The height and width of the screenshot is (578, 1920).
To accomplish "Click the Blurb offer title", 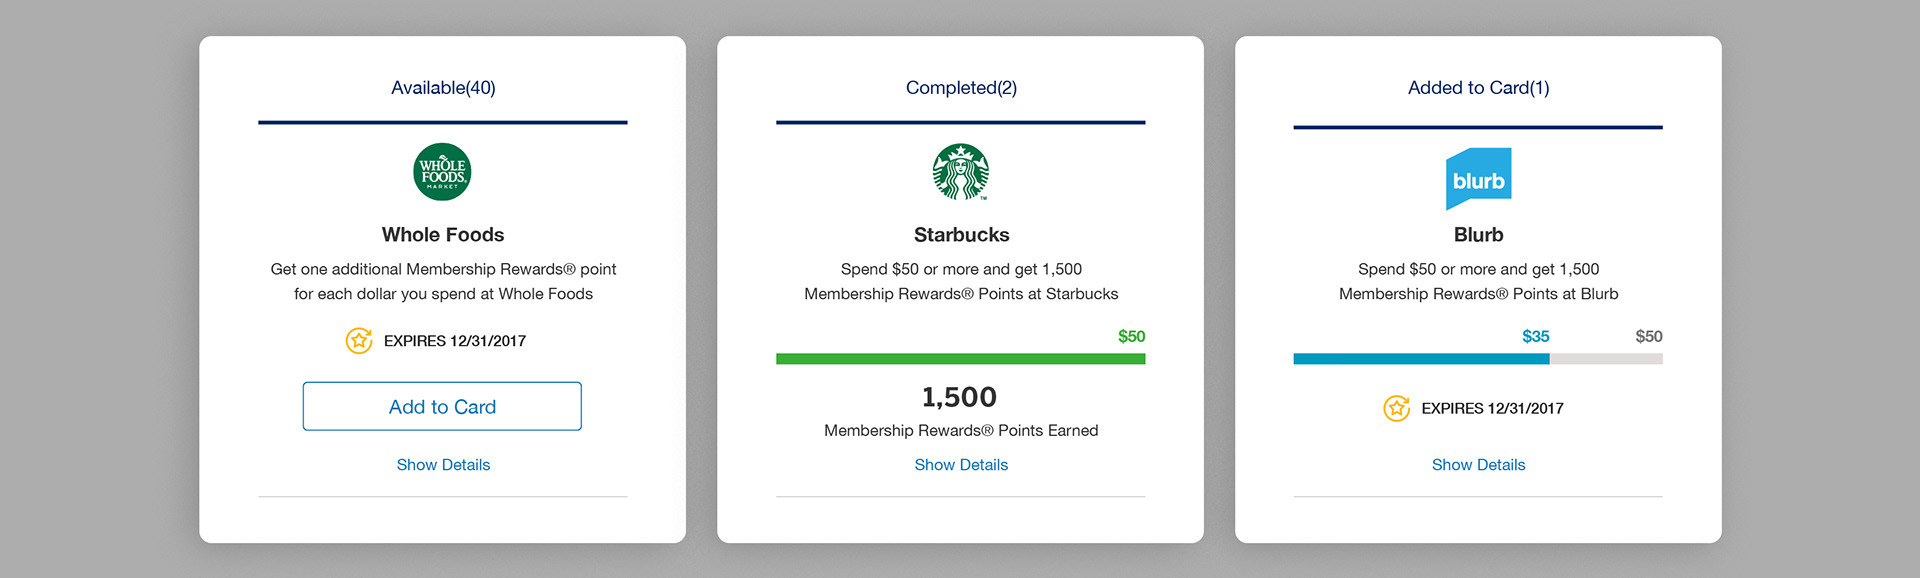I will (x=1478, y=235).
